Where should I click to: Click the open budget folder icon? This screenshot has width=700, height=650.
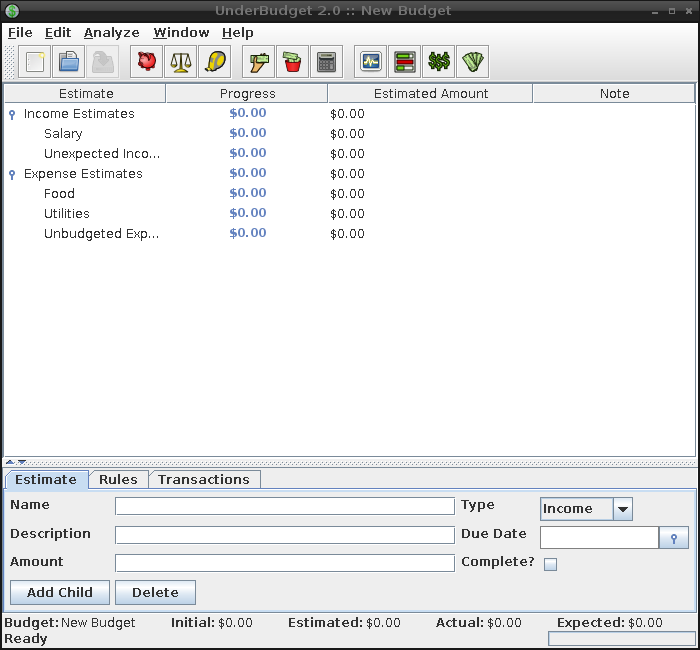pos(68,62)
